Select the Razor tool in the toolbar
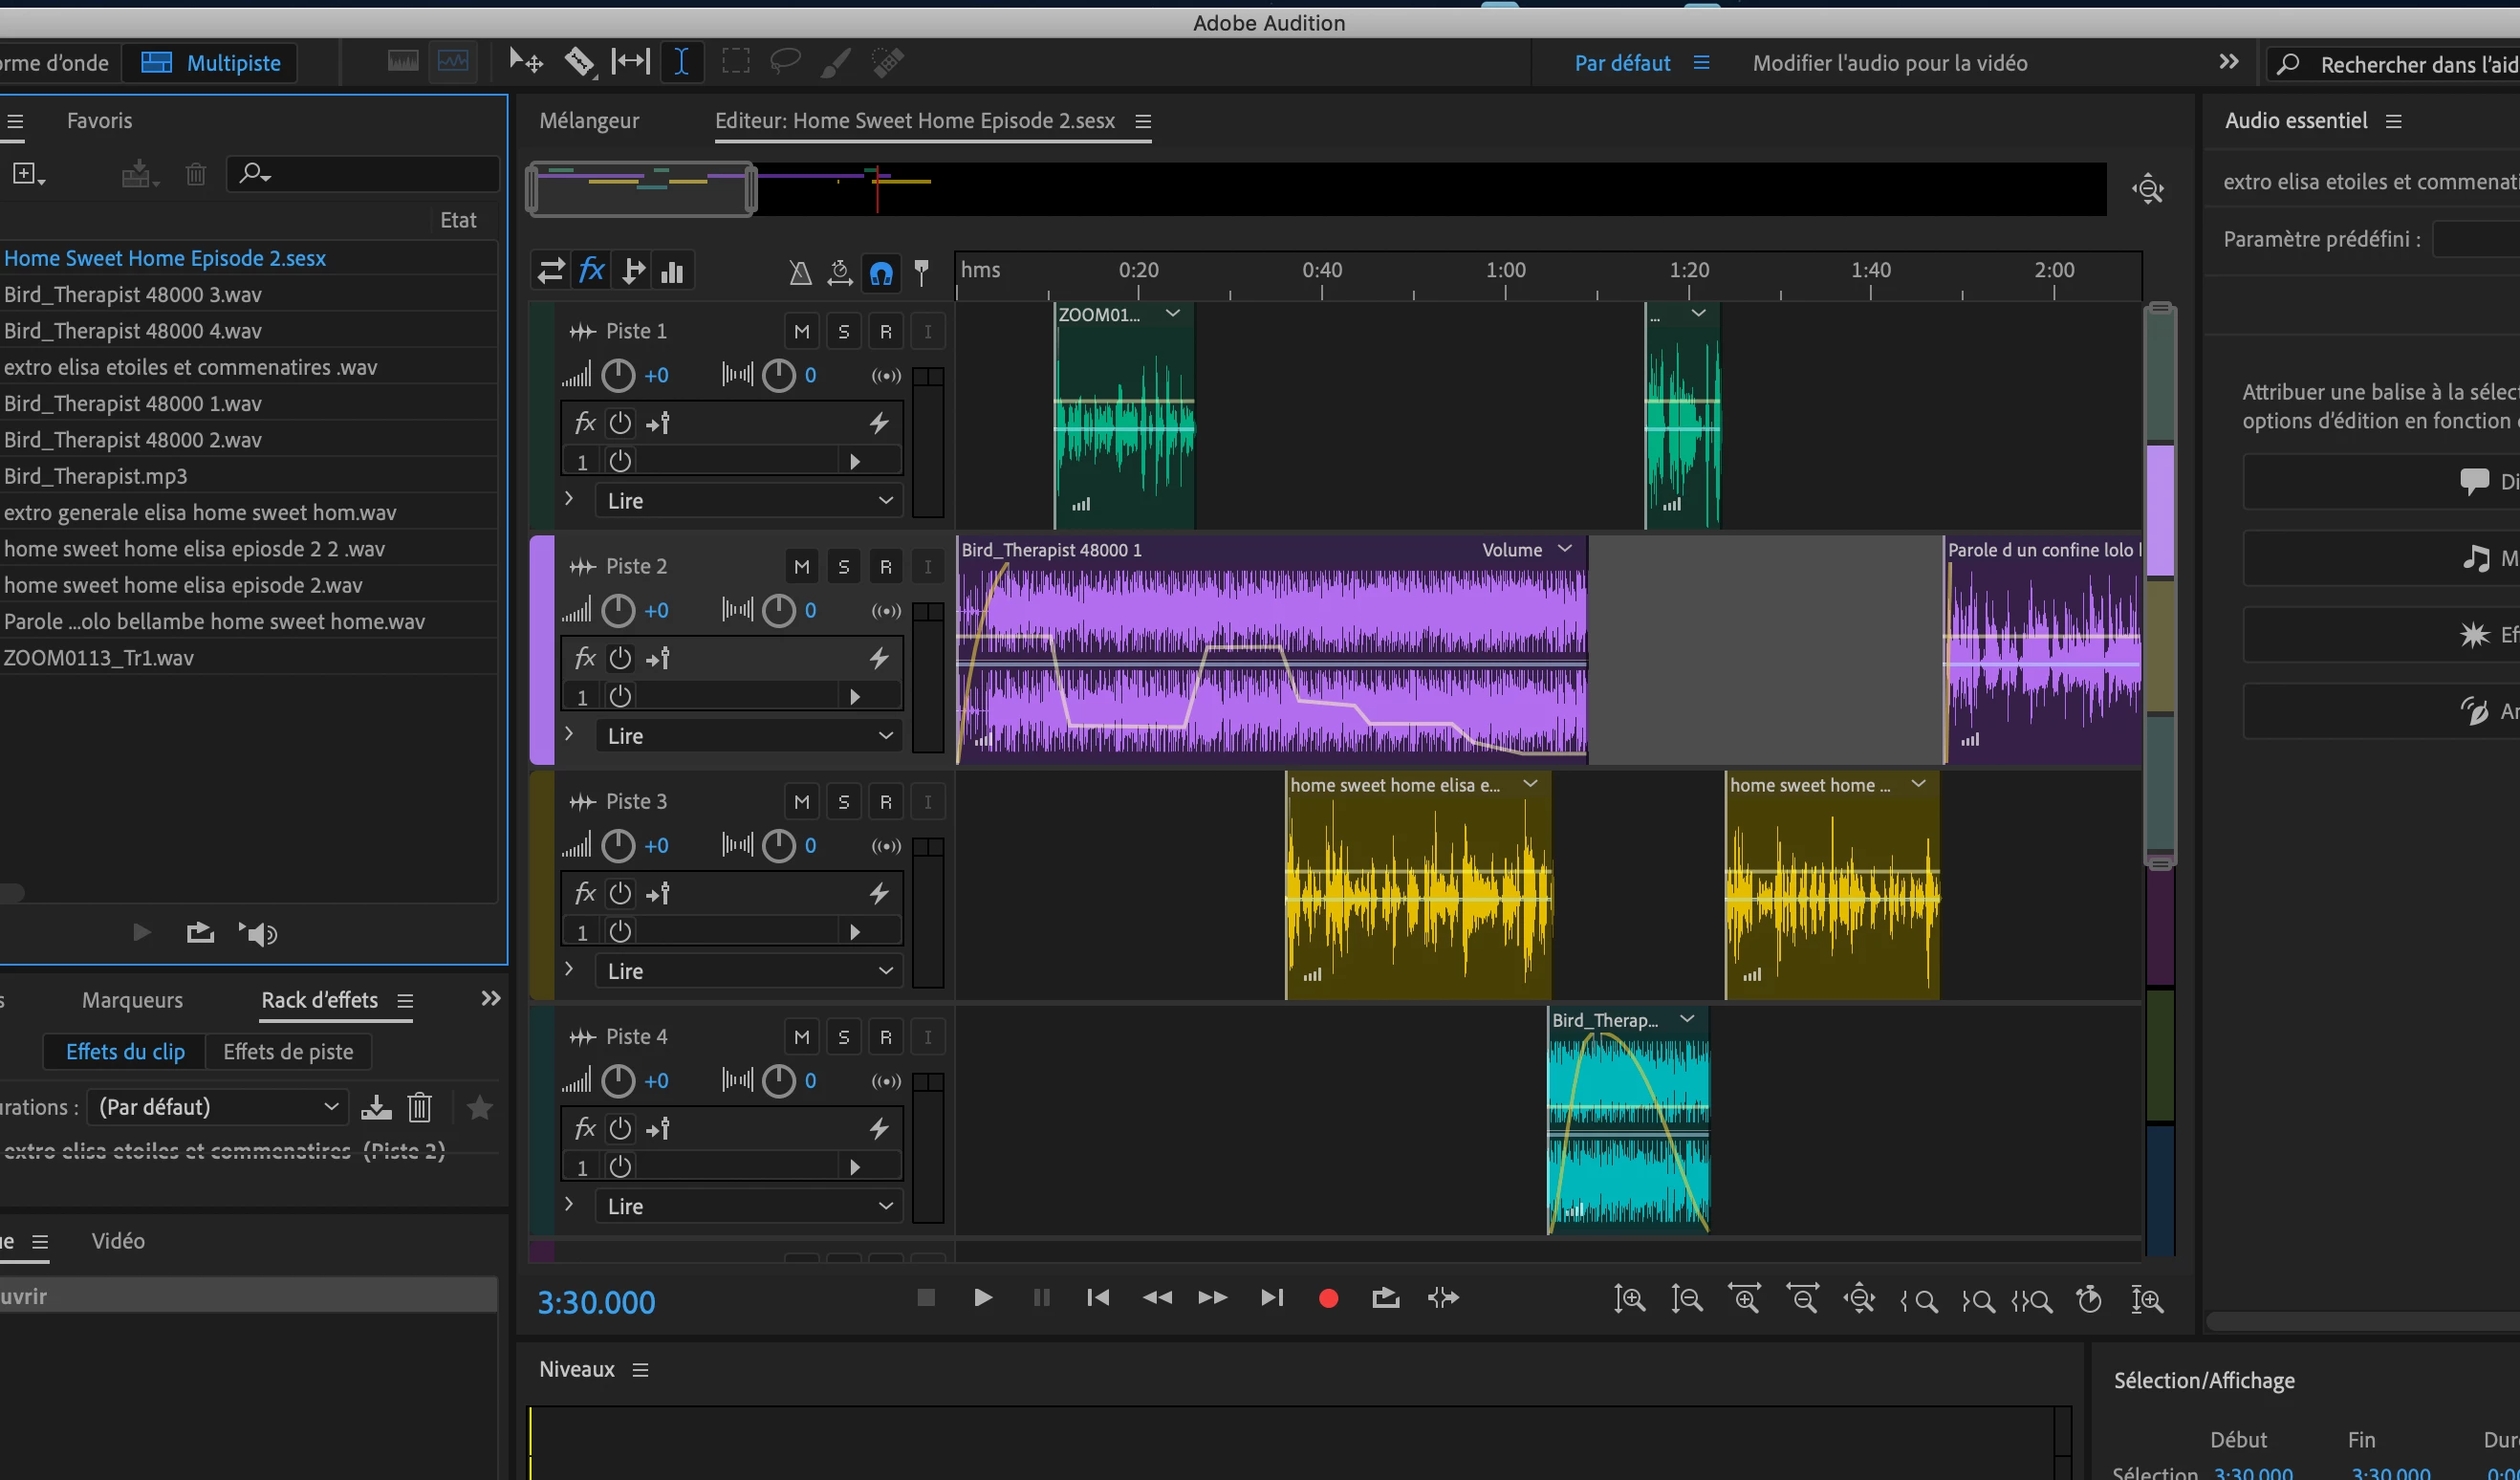2520x1480 pixels. 578,62
